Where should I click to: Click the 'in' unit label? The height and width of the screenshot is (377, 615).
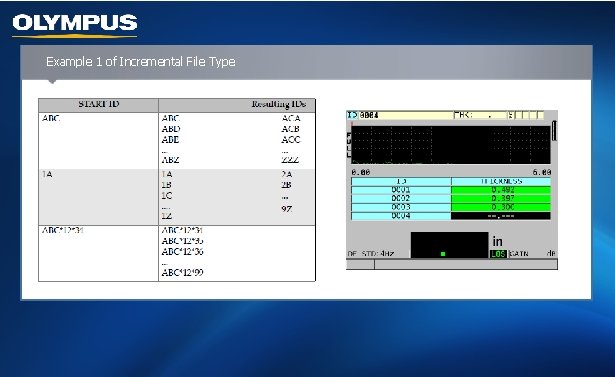click(x=497, y=241)
